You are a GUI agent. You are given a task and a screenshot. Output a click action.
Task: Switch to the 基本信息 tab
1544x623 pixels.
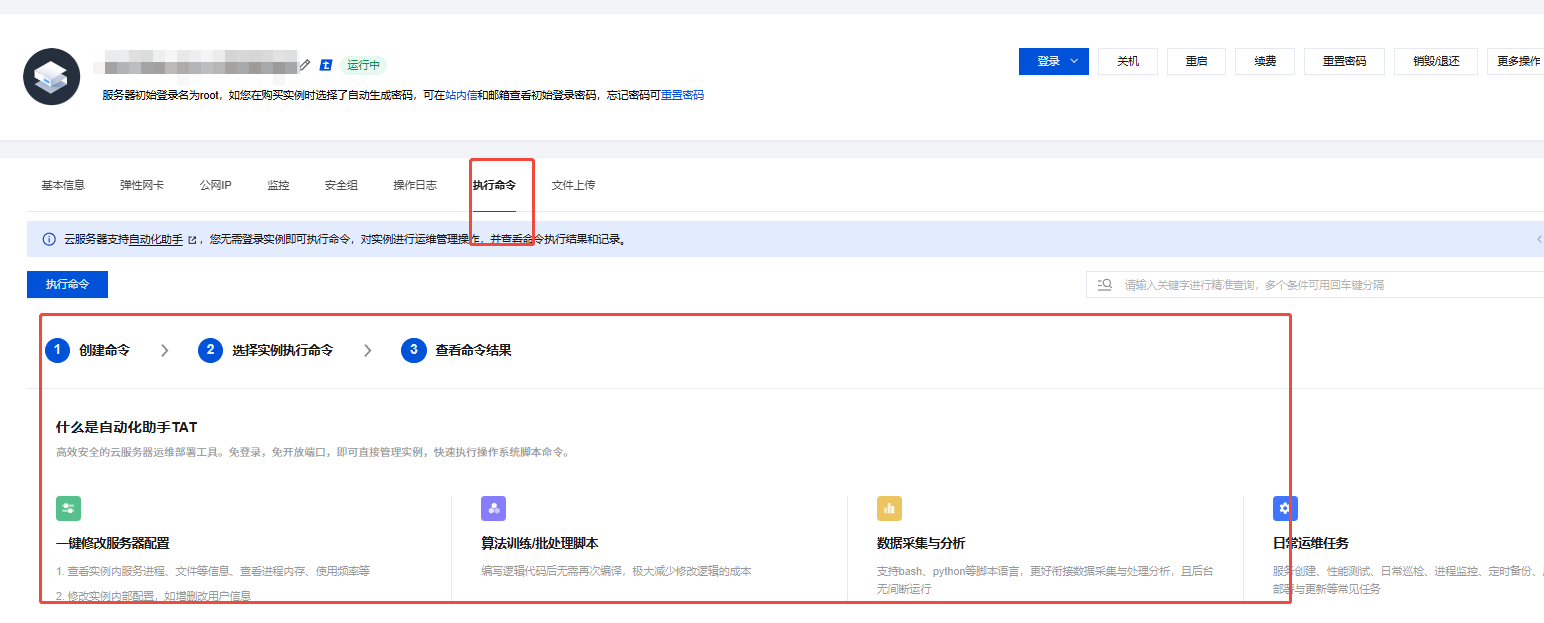[x=62, y=184]
